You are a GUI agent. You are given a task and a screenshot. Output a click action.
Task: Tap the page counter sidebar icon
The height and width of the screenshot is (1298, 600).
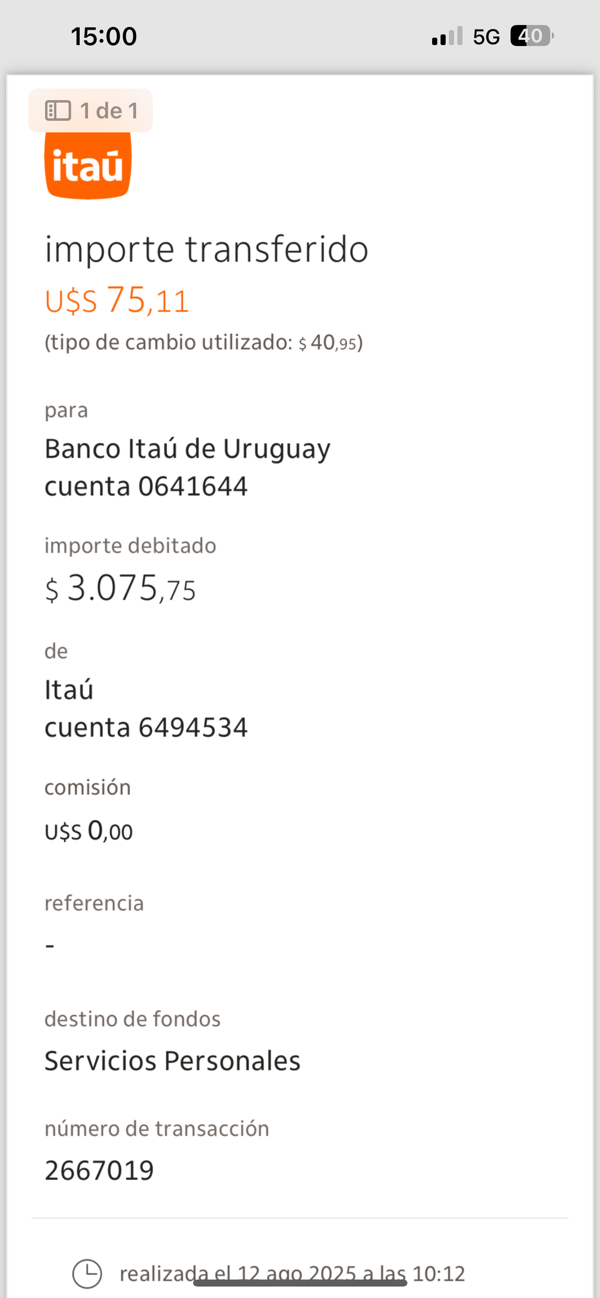point(58,111)
